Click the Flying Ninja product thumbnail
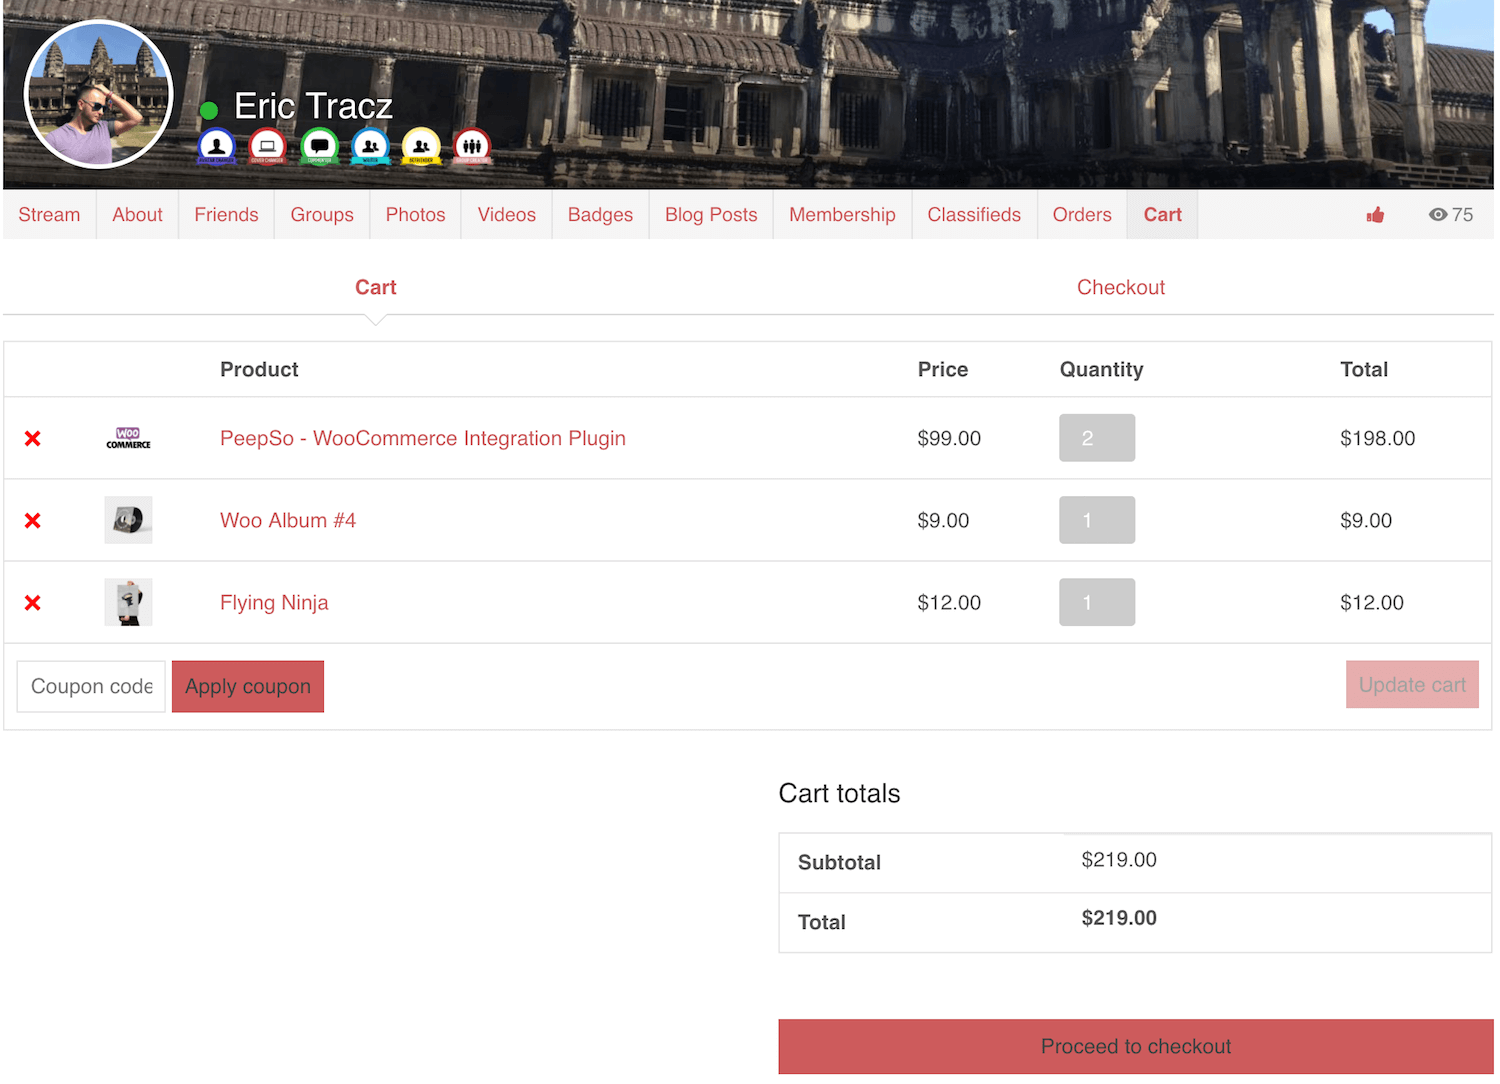1500x1084 pixels. (128, 602)
